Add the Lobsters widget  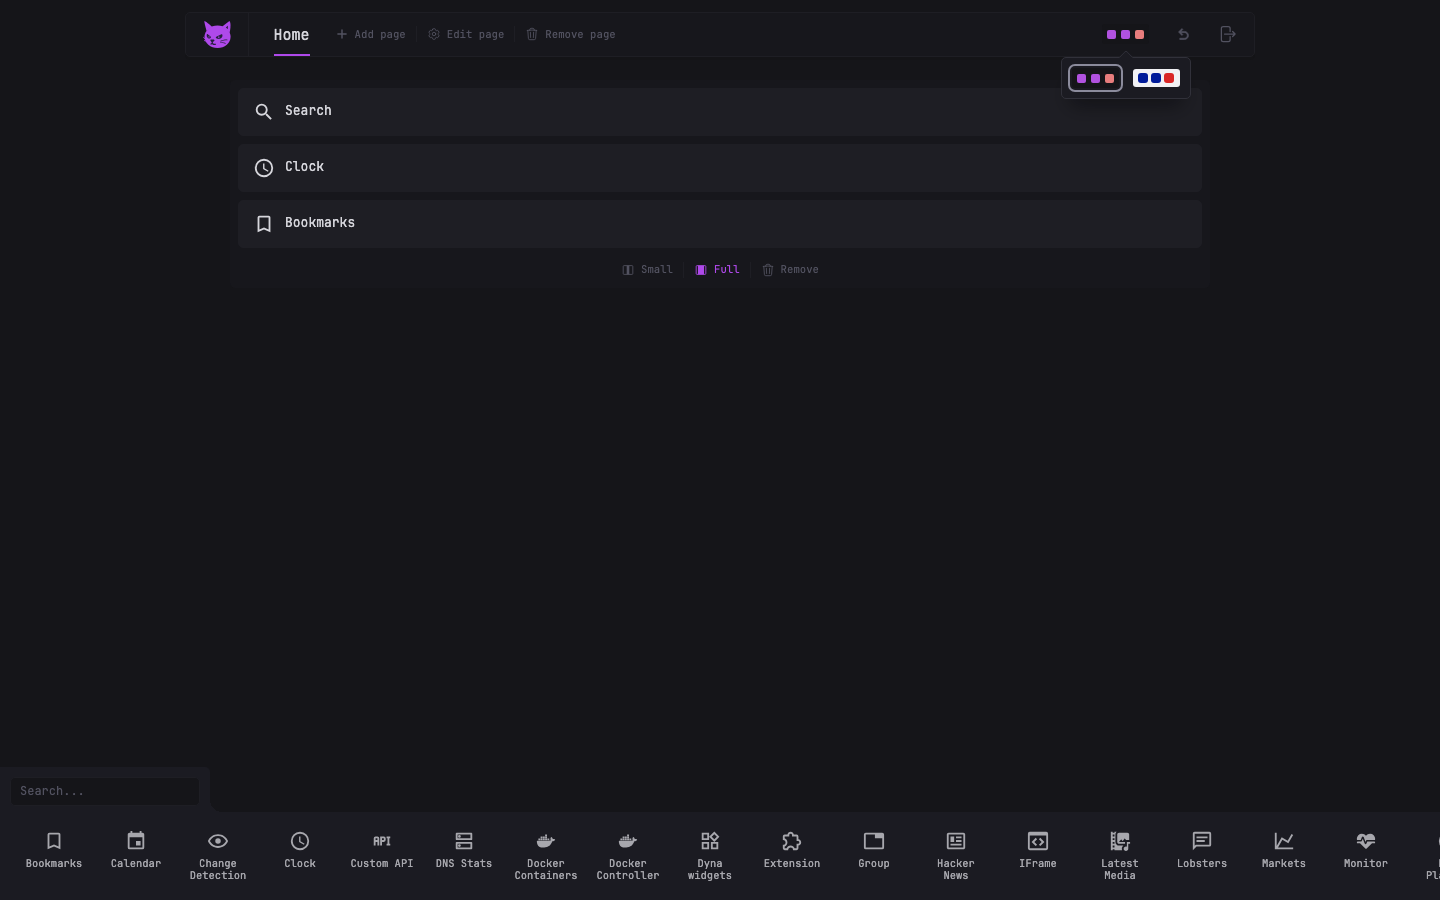click(1202, 851)
